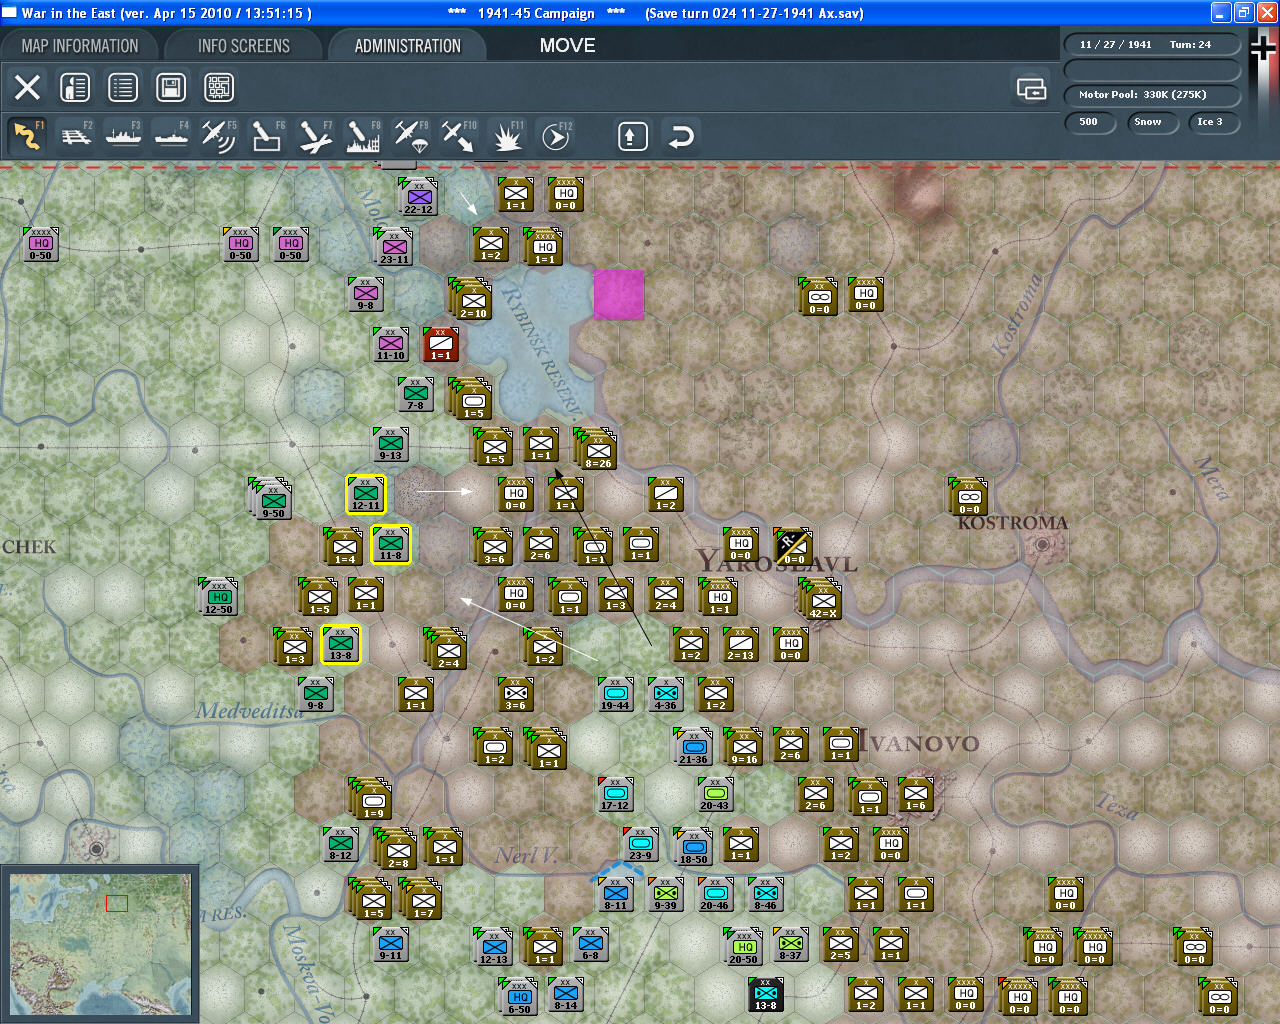Image resolution: width=1280 pixels, height=1024 pixels.
Task: Click the floppy disk save game icon
Action: tap(171, 87)
